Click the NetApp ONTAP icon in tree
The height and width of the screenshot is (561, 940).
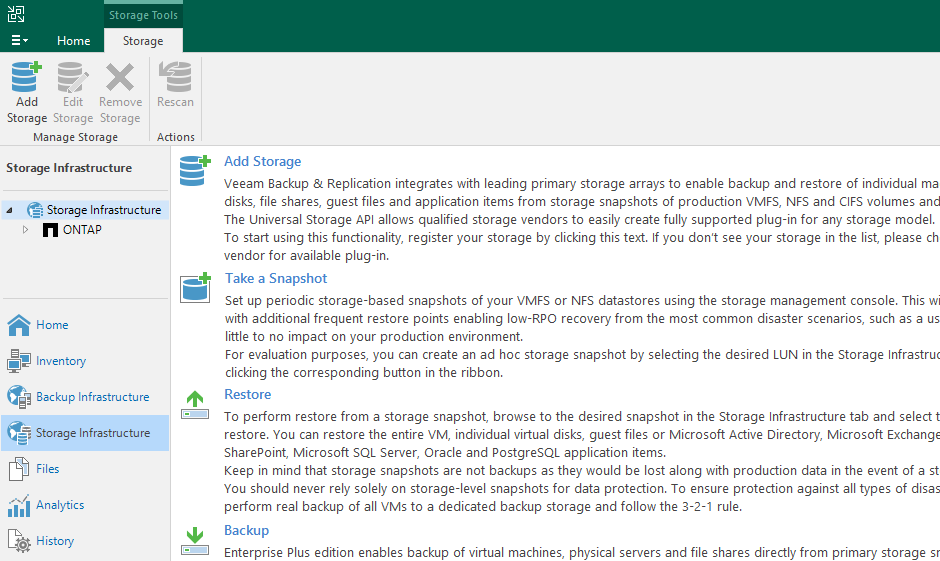coord(50,230)
